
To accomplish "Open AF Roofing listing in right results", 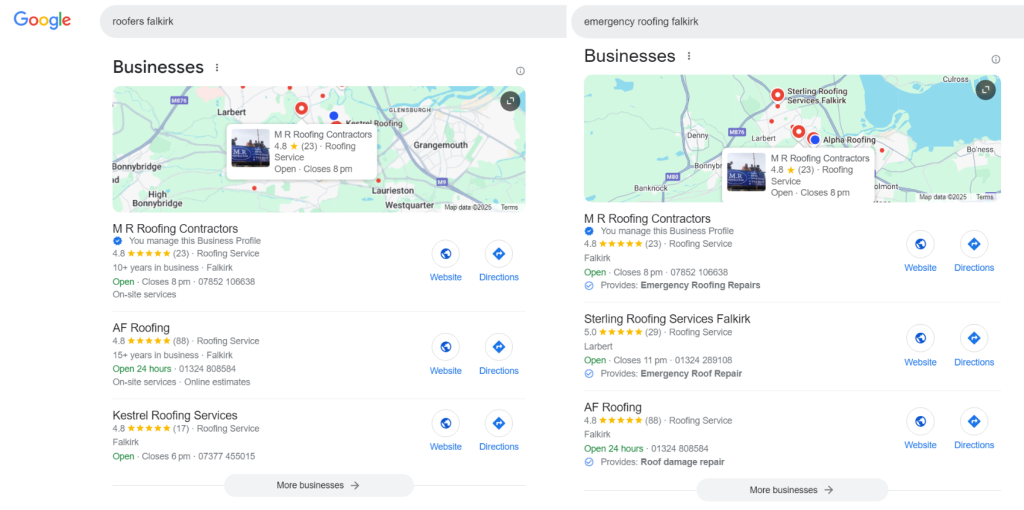I will point(613,407).
